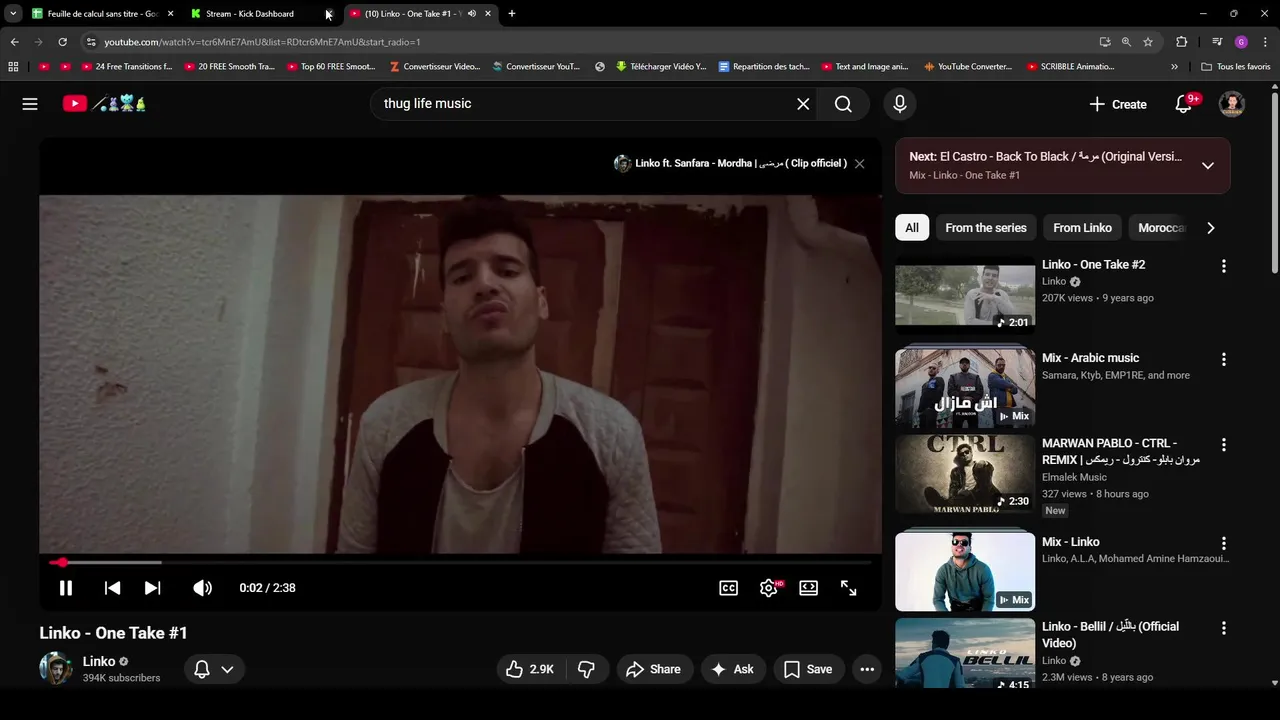This screenshot has height=720, width=1280.
Task: Open the YouTube guide hamburger menu
Action: click(x=30, y=104)
